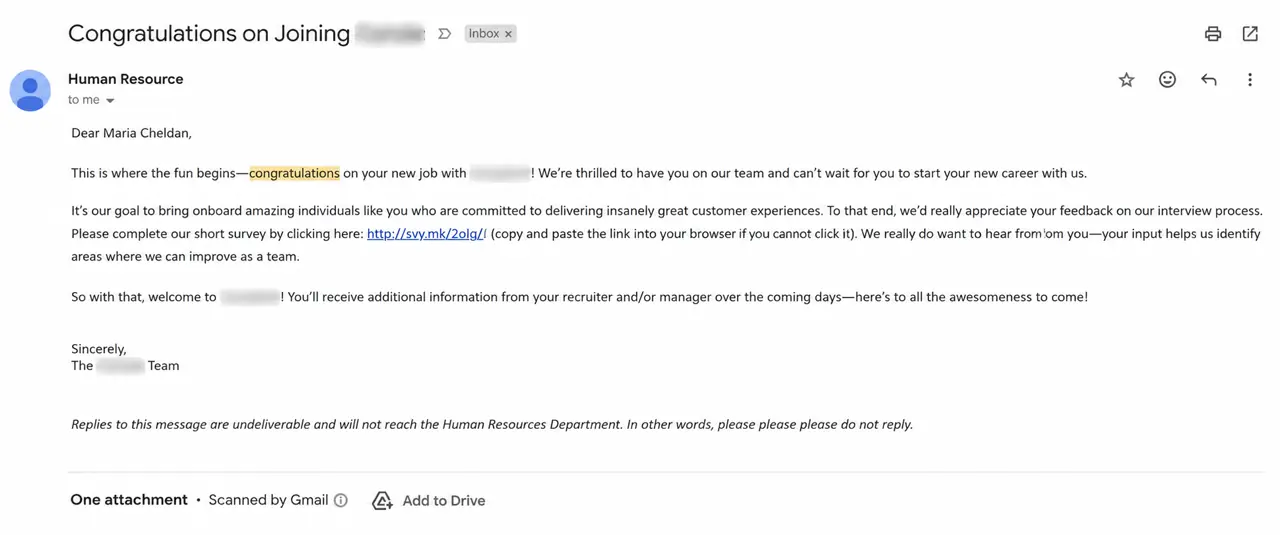
Task: Toggle the importance marker beside the subject
Action: (x=445, y=34)
